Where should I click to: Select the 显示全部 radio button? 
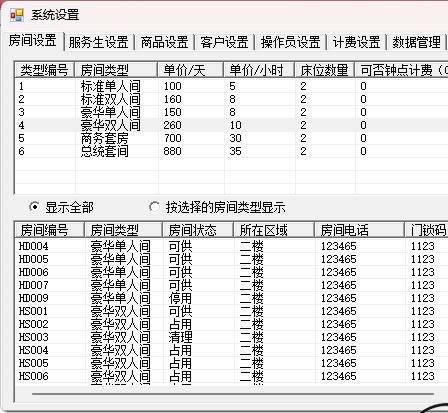[x=34, y=207]
